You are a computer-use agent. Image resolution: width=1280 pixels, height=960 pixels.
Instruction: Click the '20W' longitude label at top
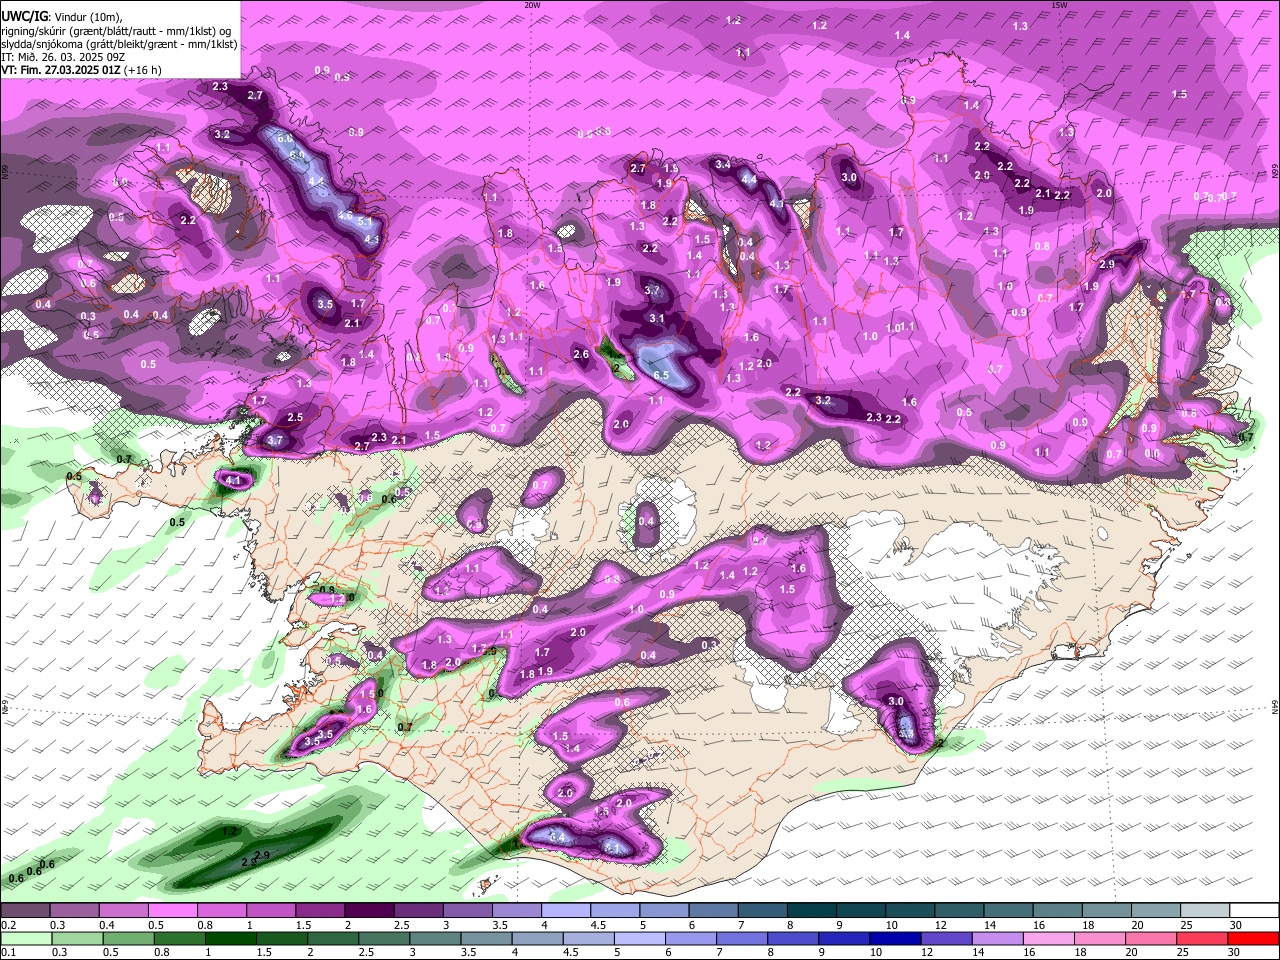point(532,5)
